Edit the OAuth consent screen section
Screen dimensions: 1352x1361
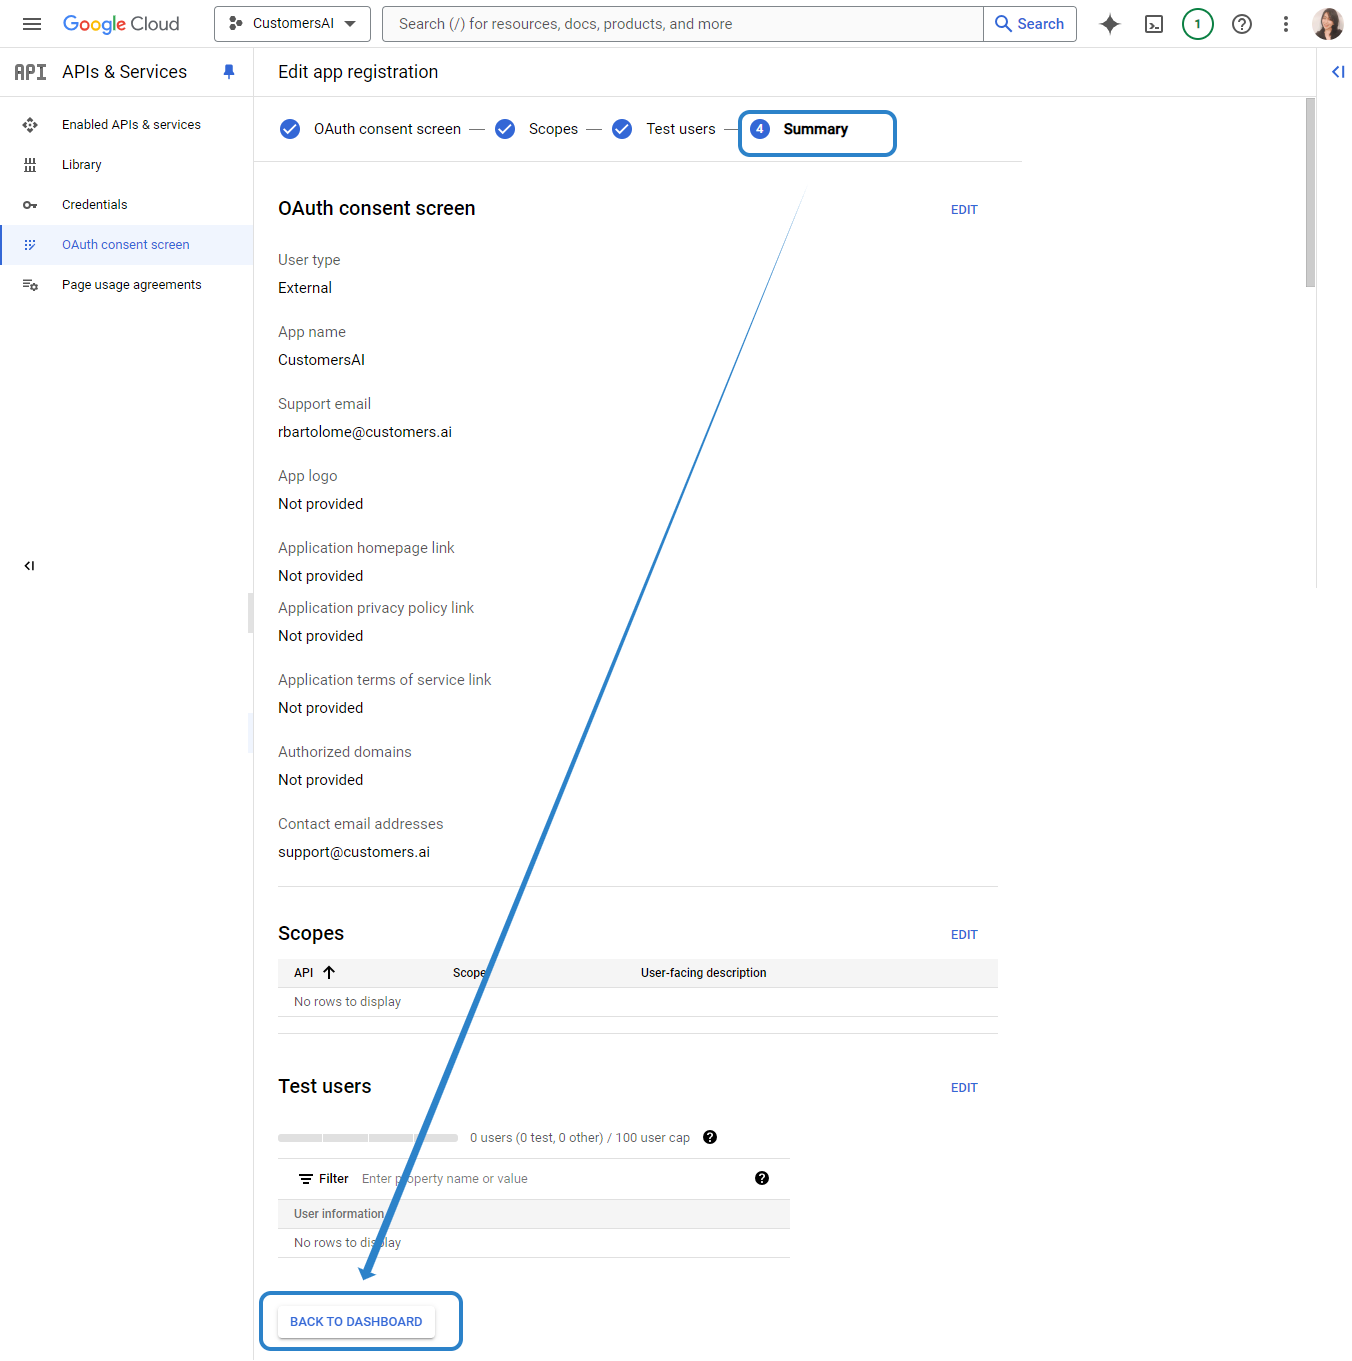(964, 210)
